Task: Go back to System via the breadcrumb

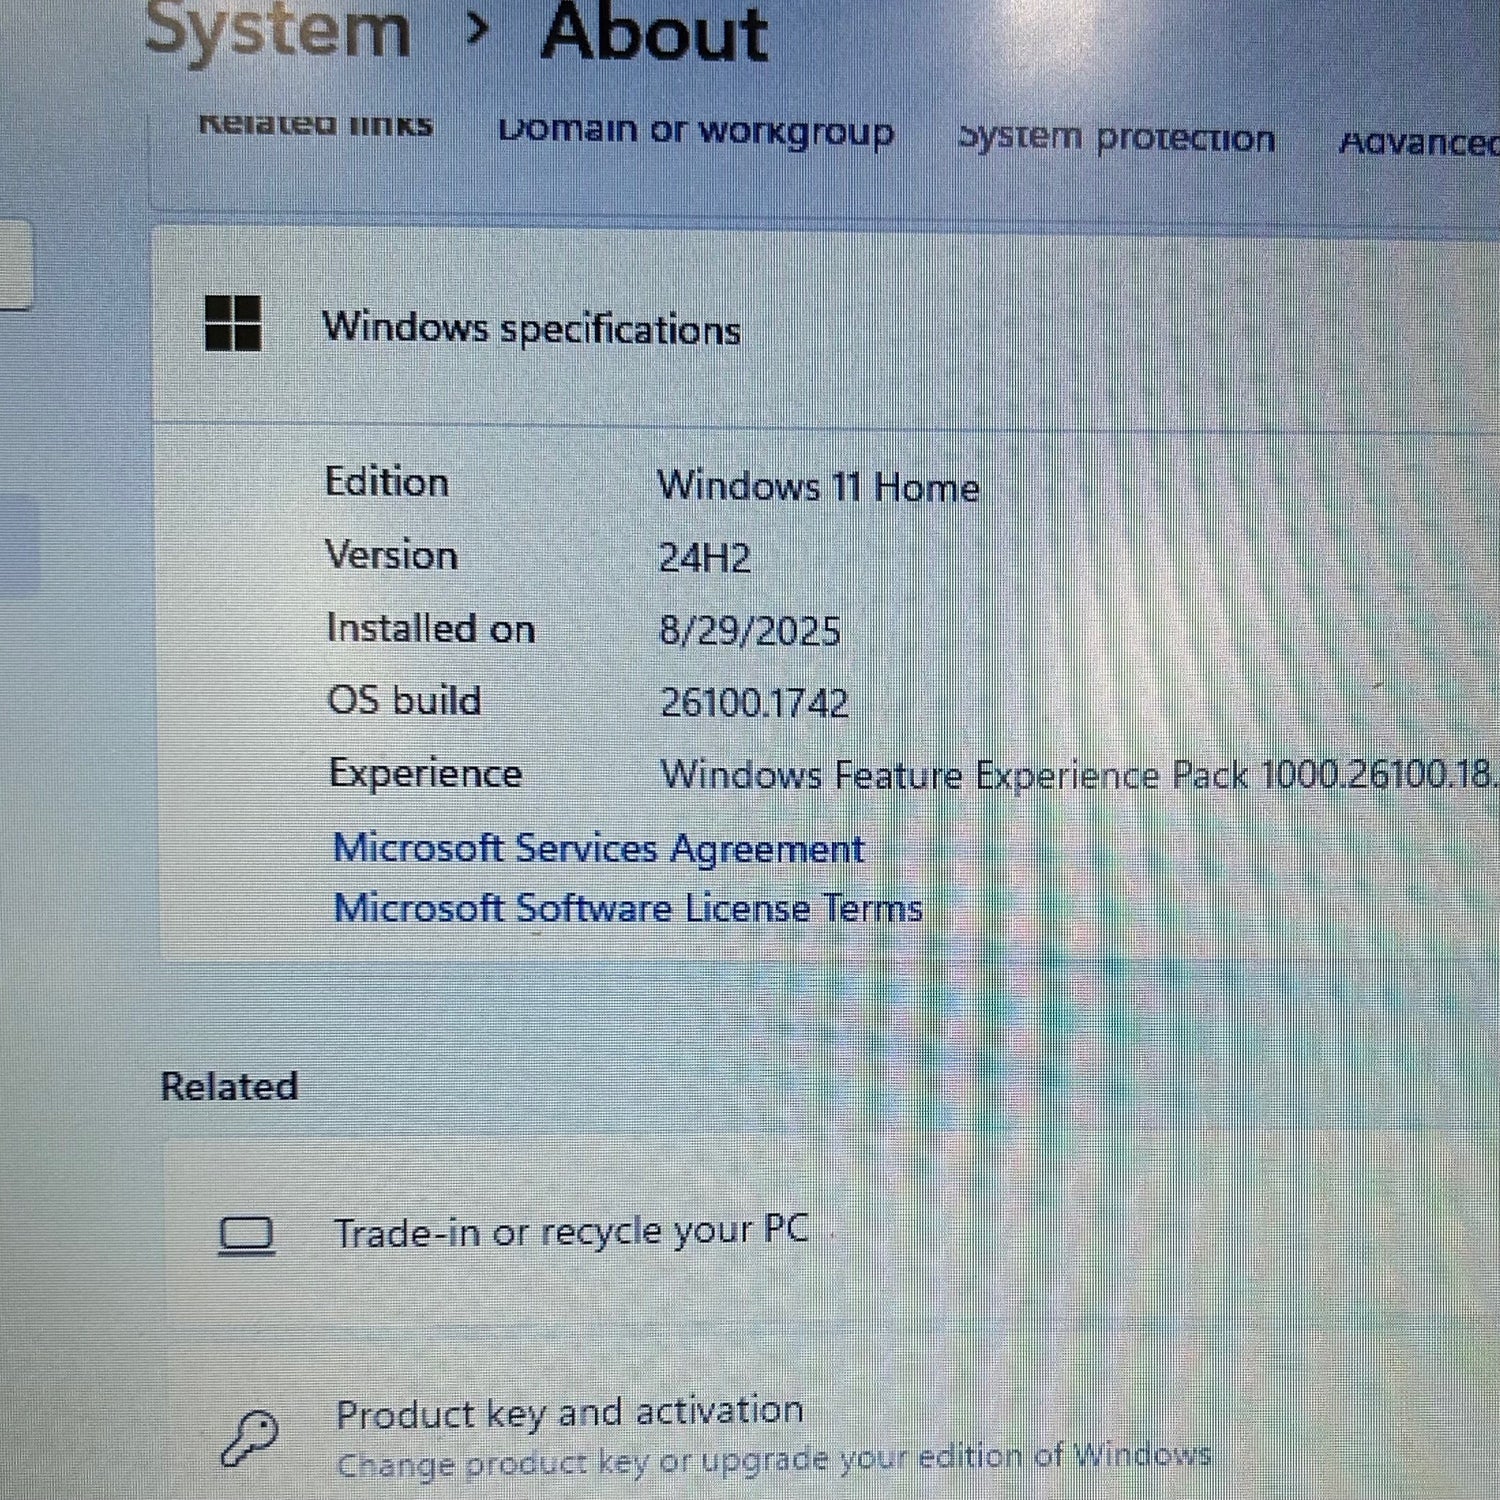Action: coord(278,30)
